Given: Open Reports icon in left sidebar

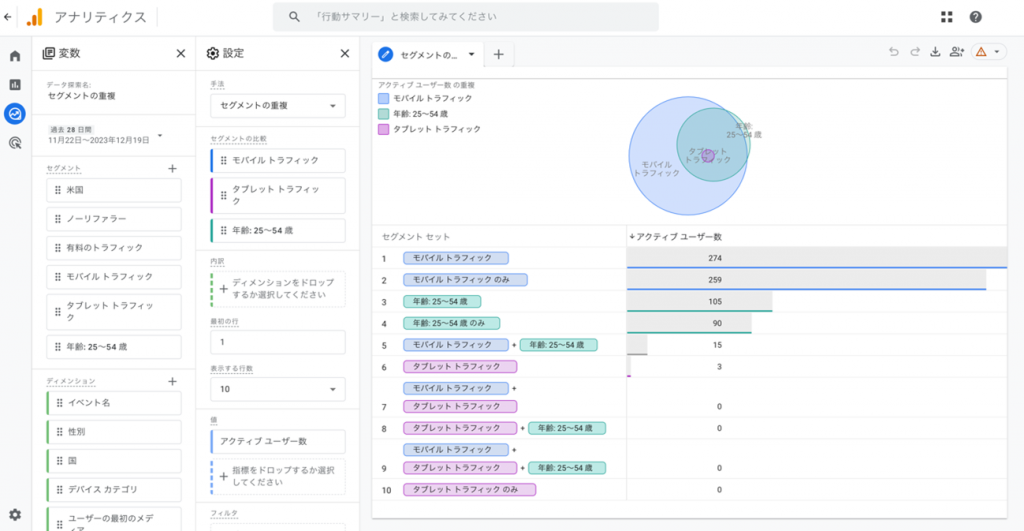Looking at the screenshot, I should coord(15,85).
